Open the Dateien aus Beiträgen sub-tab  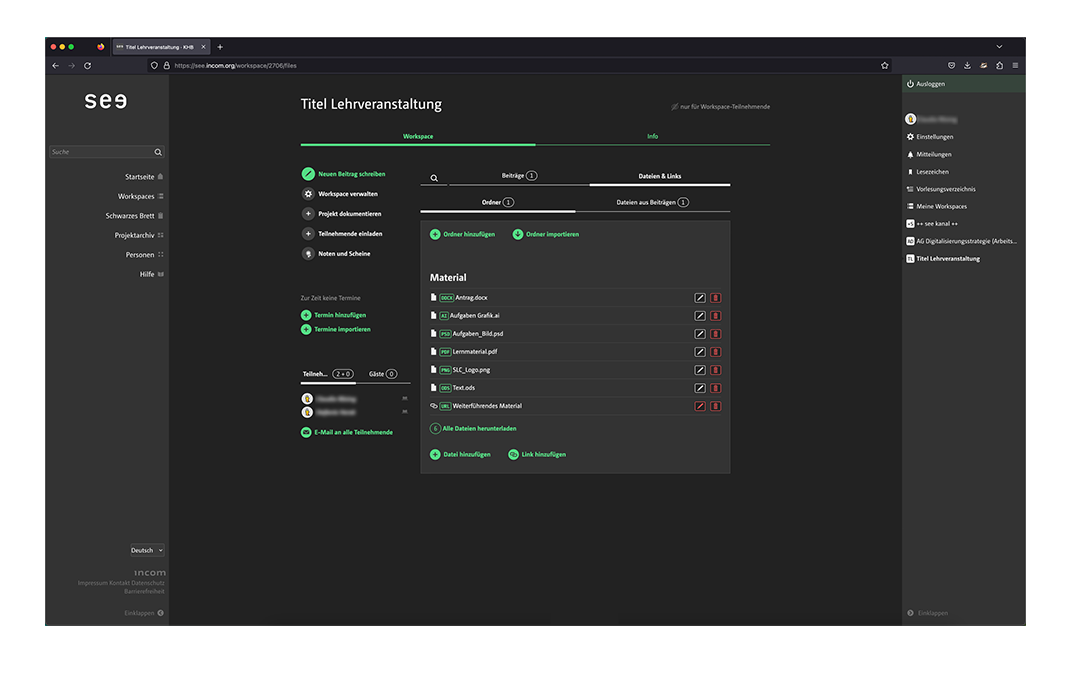point(652,203)
